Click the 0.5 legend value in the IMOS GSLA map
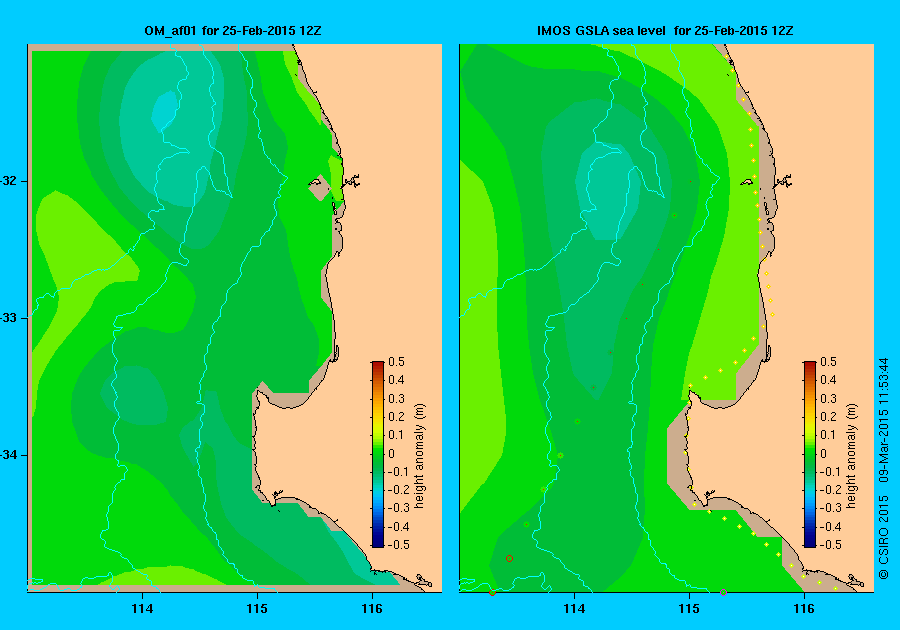This screenshot has width=900, height=630. [828, 362]
